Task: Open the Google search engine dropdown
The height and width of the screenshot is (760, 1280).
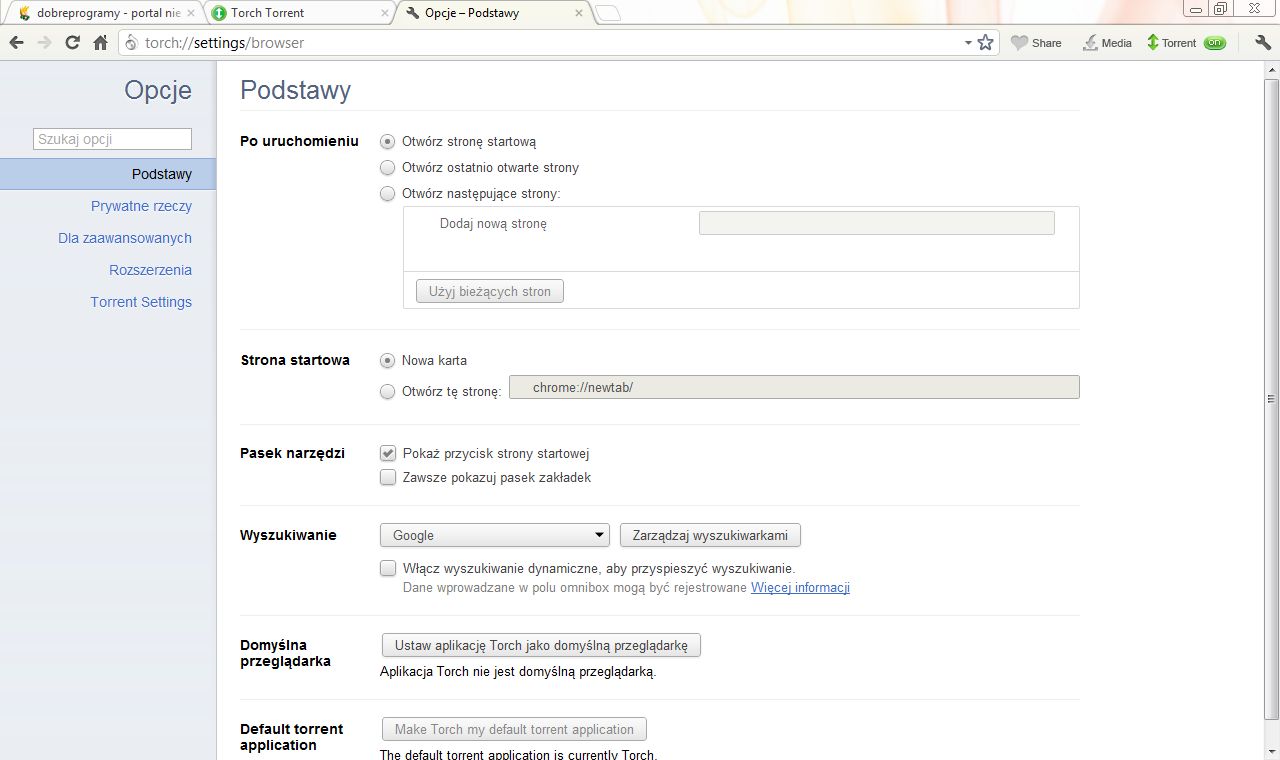Action: pyautogui.click(x=495, y=535)
